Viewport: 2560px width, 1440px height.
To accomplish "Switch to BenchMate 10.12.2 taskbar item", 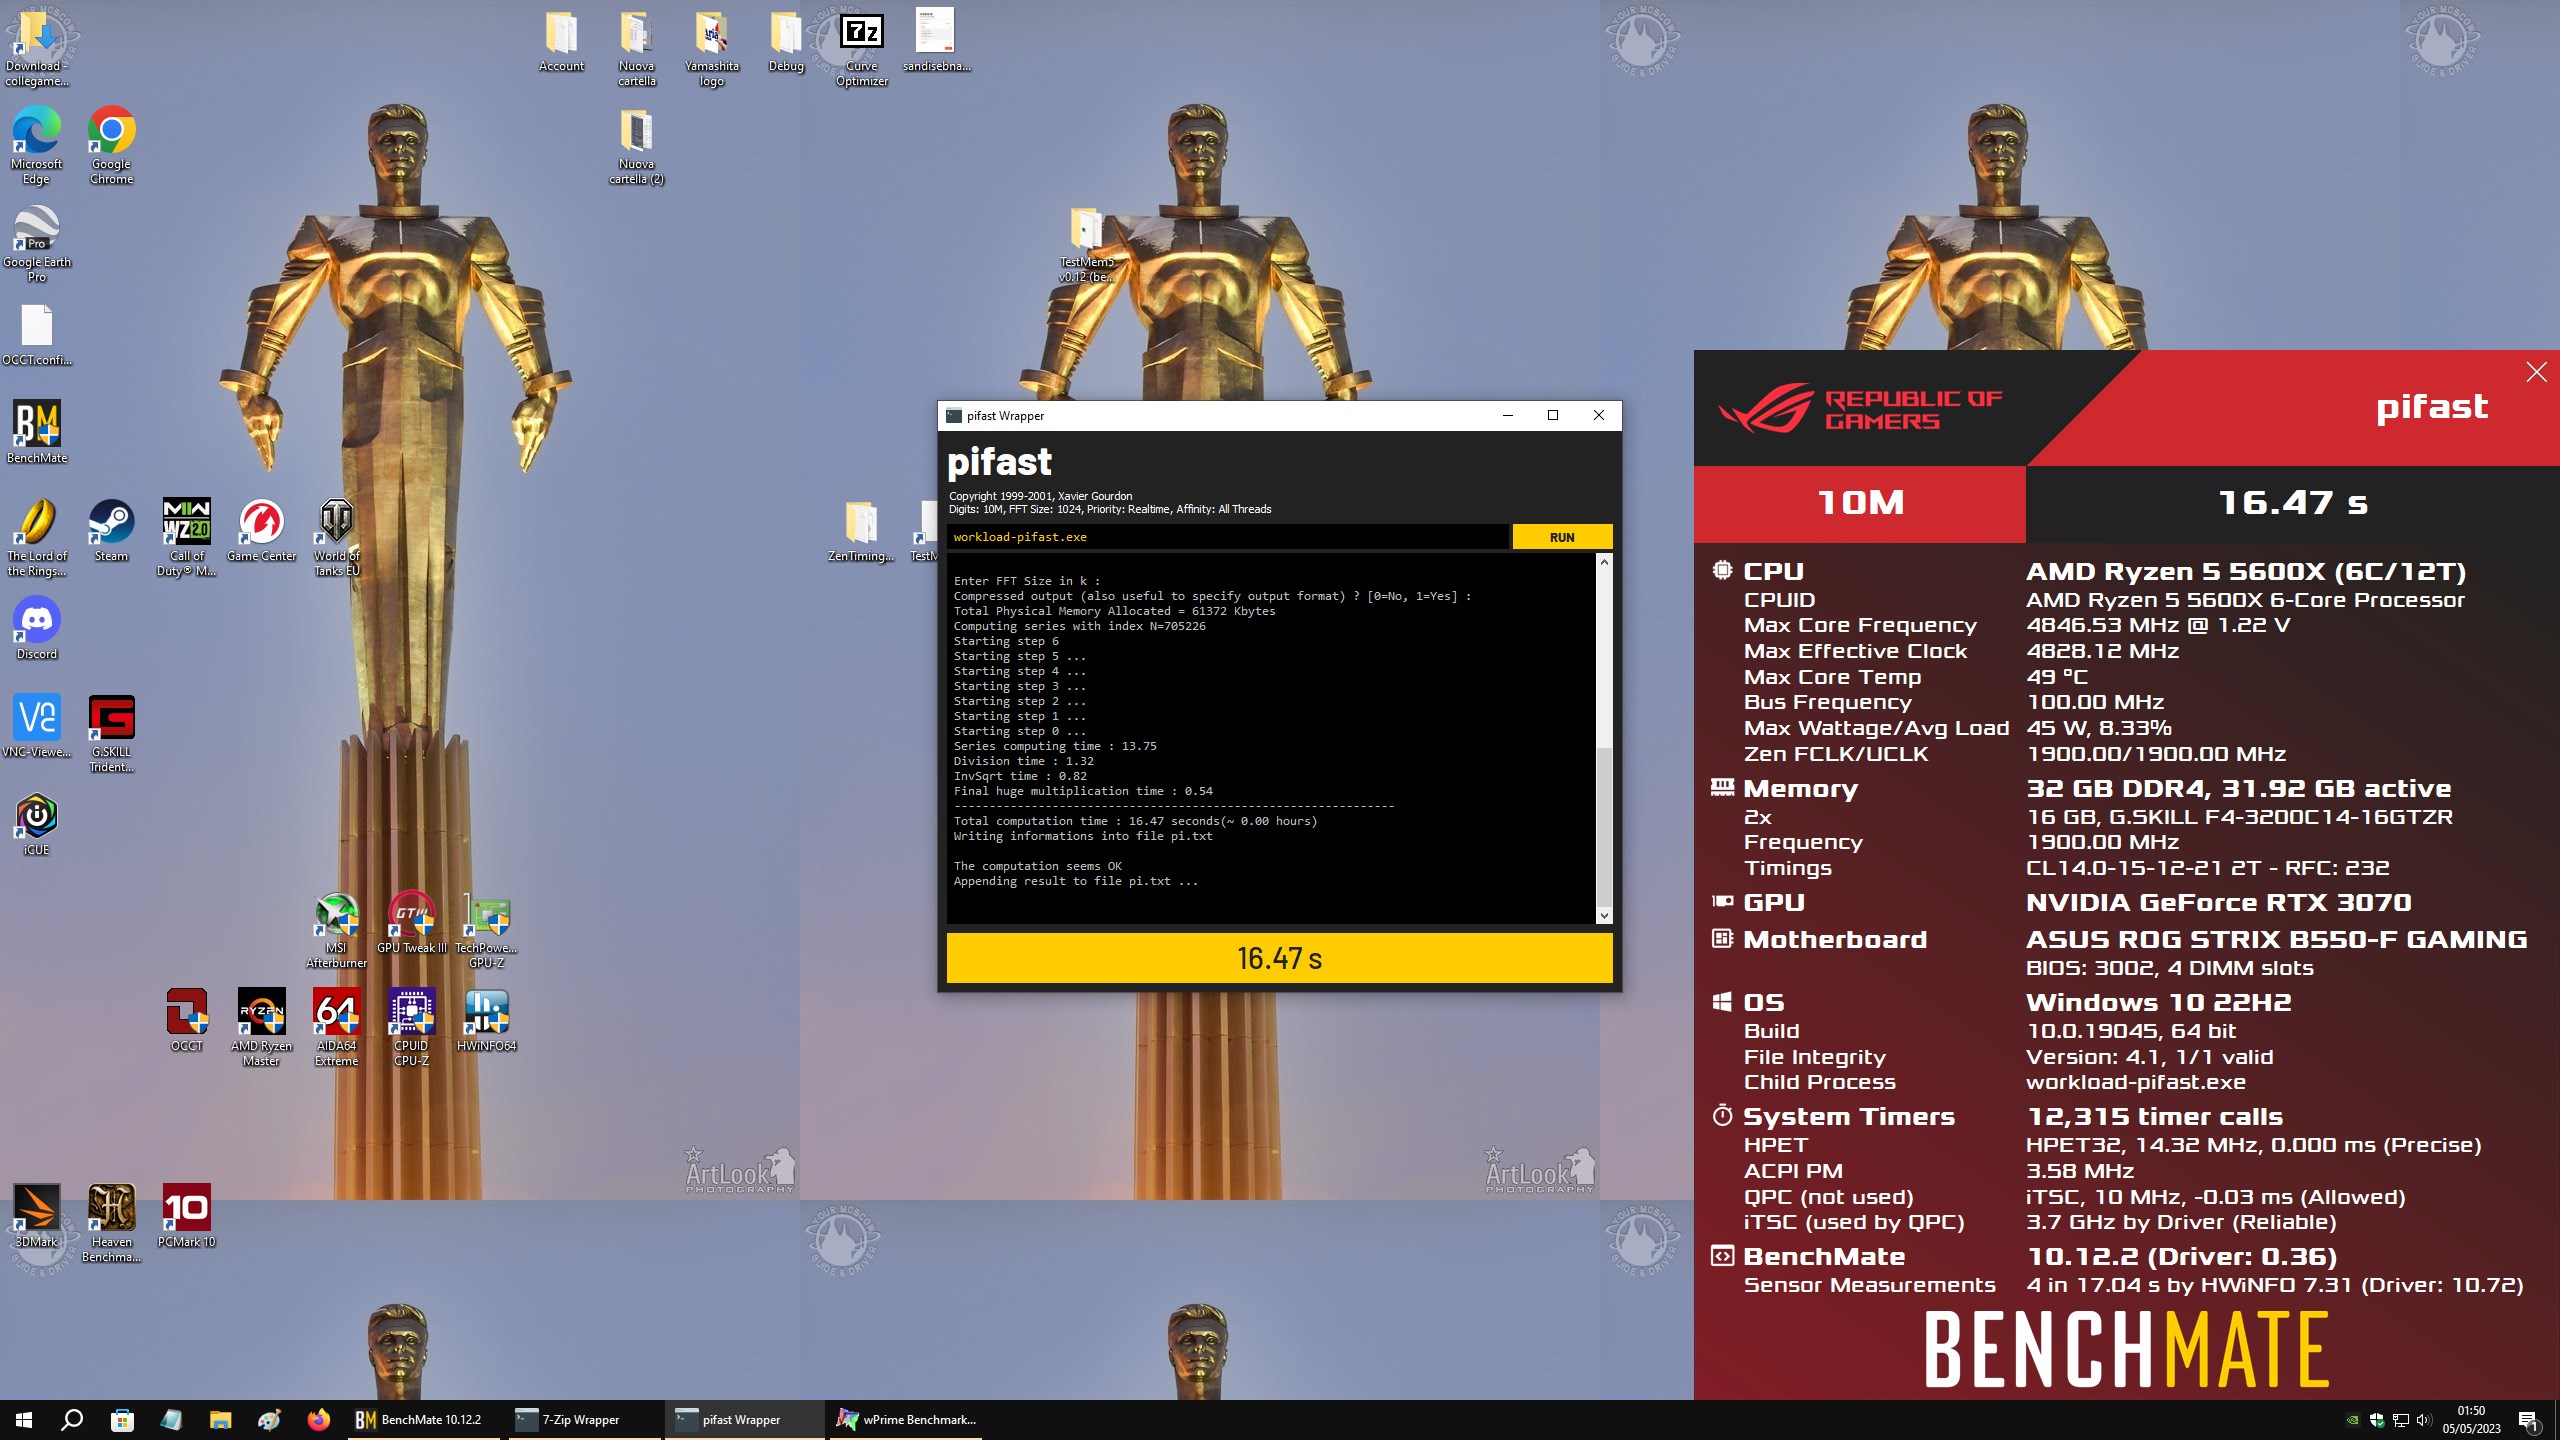I will 423,1419.
